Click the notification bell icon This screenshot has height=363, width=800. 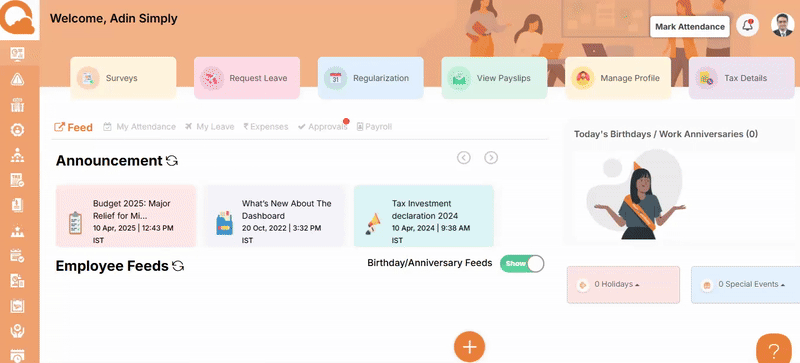(x=747, y=26)
